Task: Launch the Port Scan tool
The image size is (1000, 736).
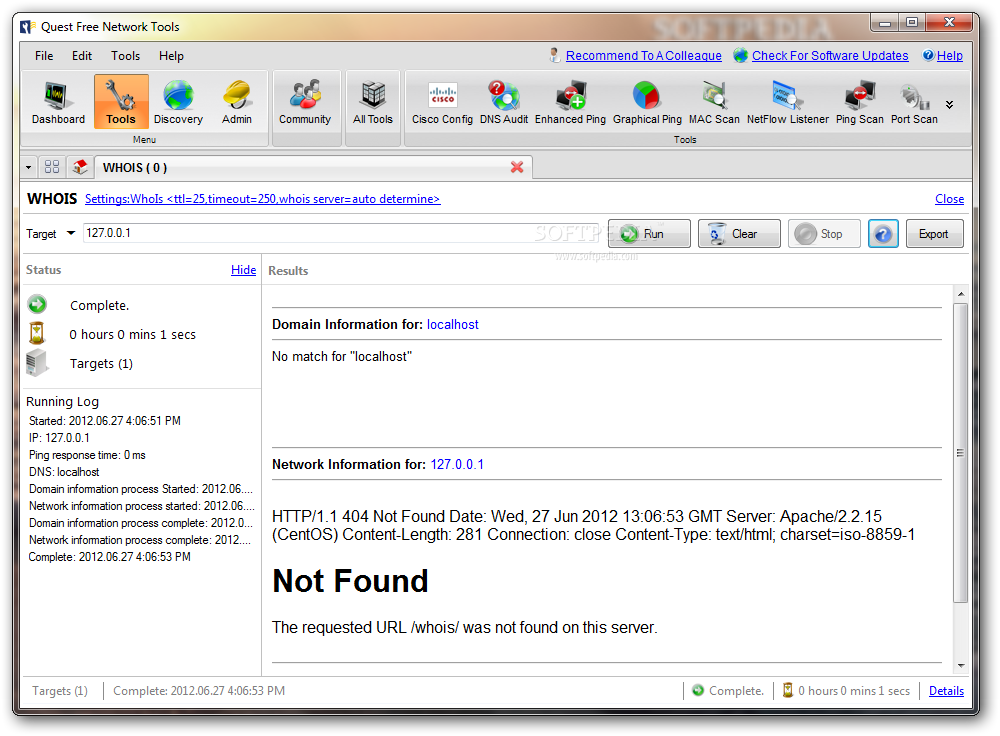Action: (x=914, y=101)
